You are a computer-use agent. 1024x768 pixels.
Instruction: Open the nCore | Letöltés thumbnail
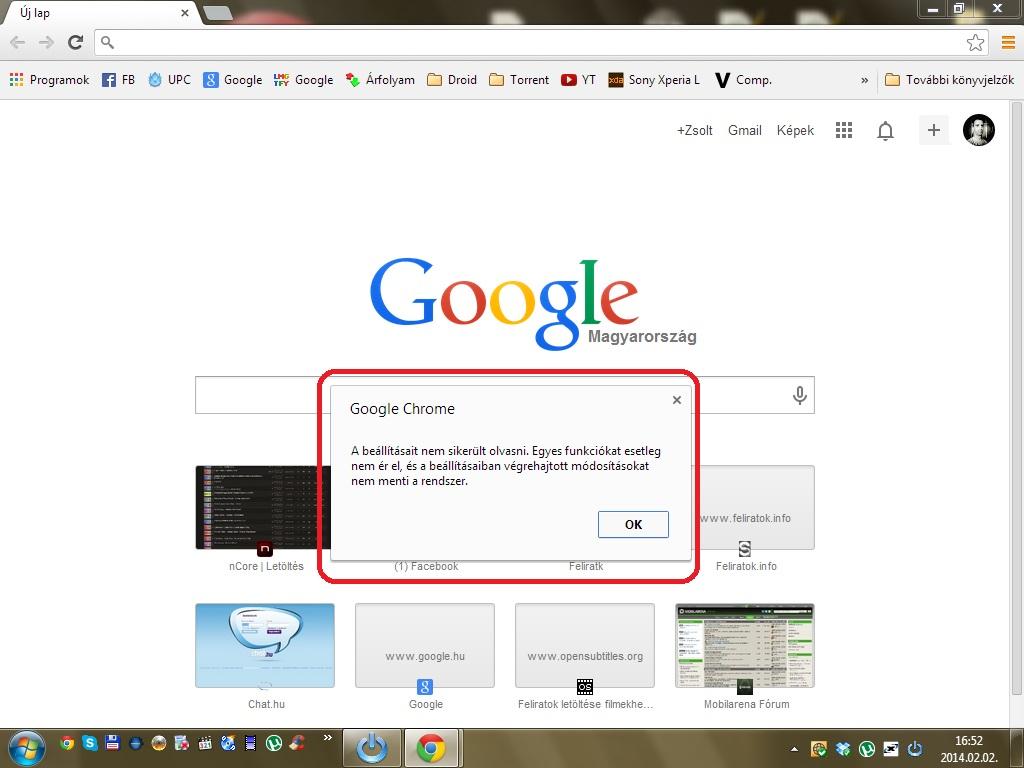[x=265, y=508]
